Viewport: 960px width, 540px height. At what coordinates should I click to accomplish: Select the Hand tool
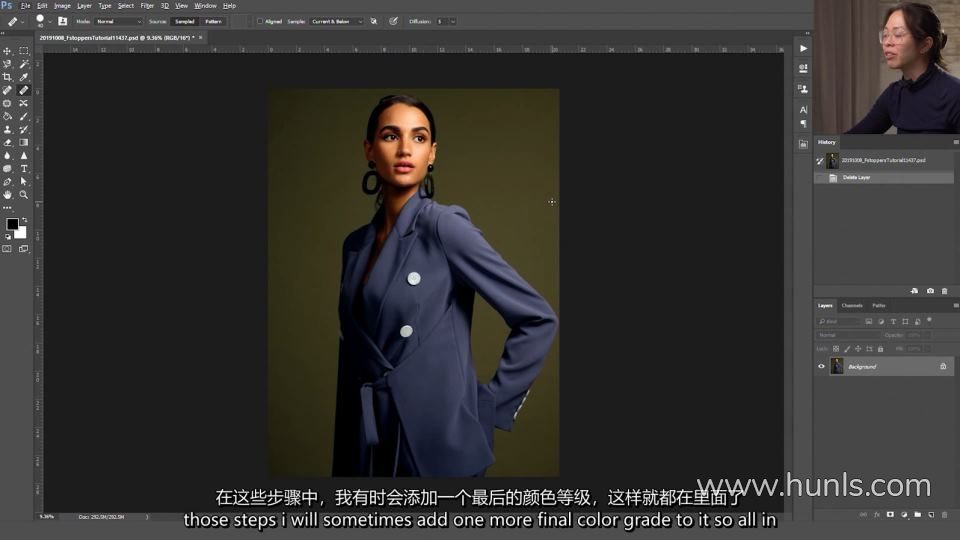[x=7, y=195]
